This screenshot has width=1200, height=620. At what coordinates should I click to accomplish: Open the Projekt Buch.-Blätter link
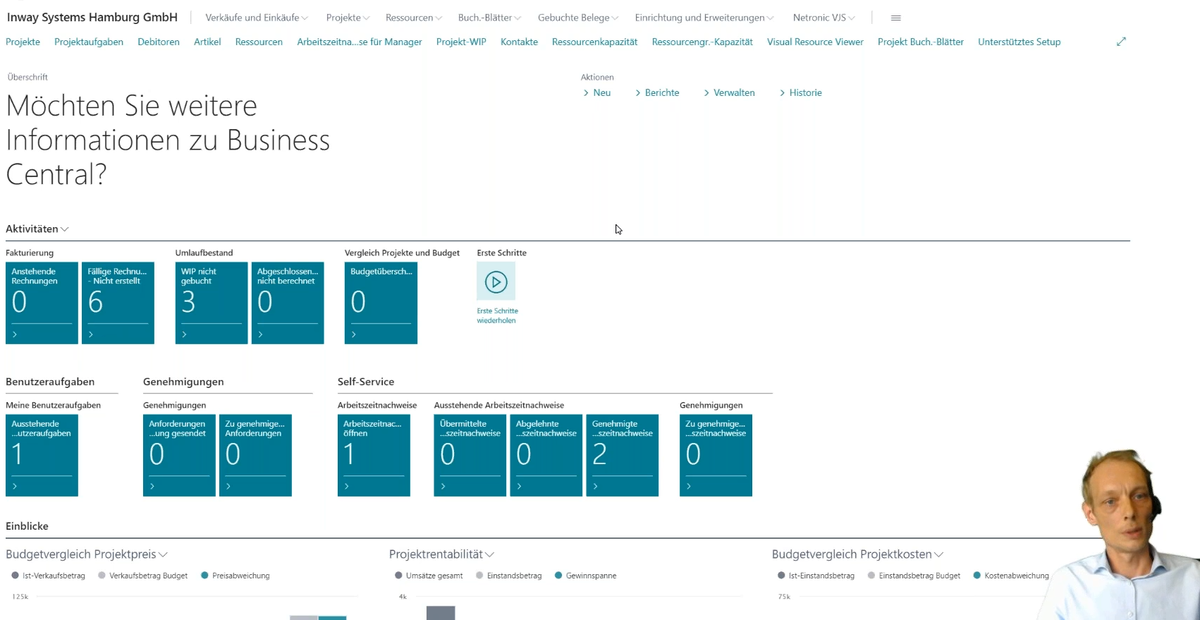pyautogui.click(x=921, y=42)
